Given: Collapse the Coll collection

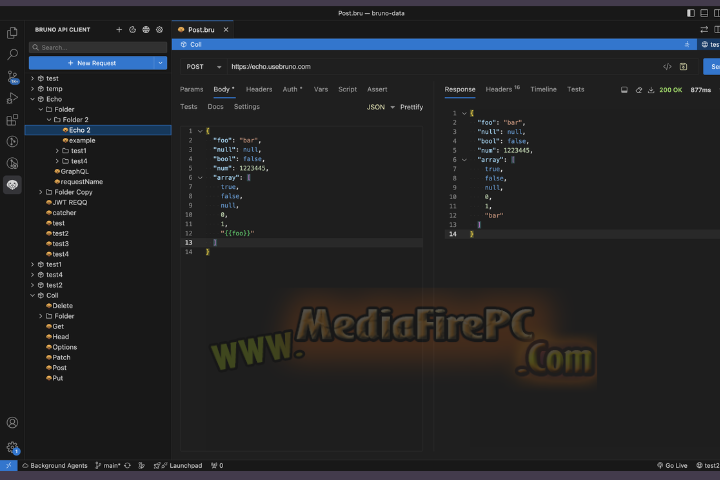Looking at the screenshot, I should point(32,295).
